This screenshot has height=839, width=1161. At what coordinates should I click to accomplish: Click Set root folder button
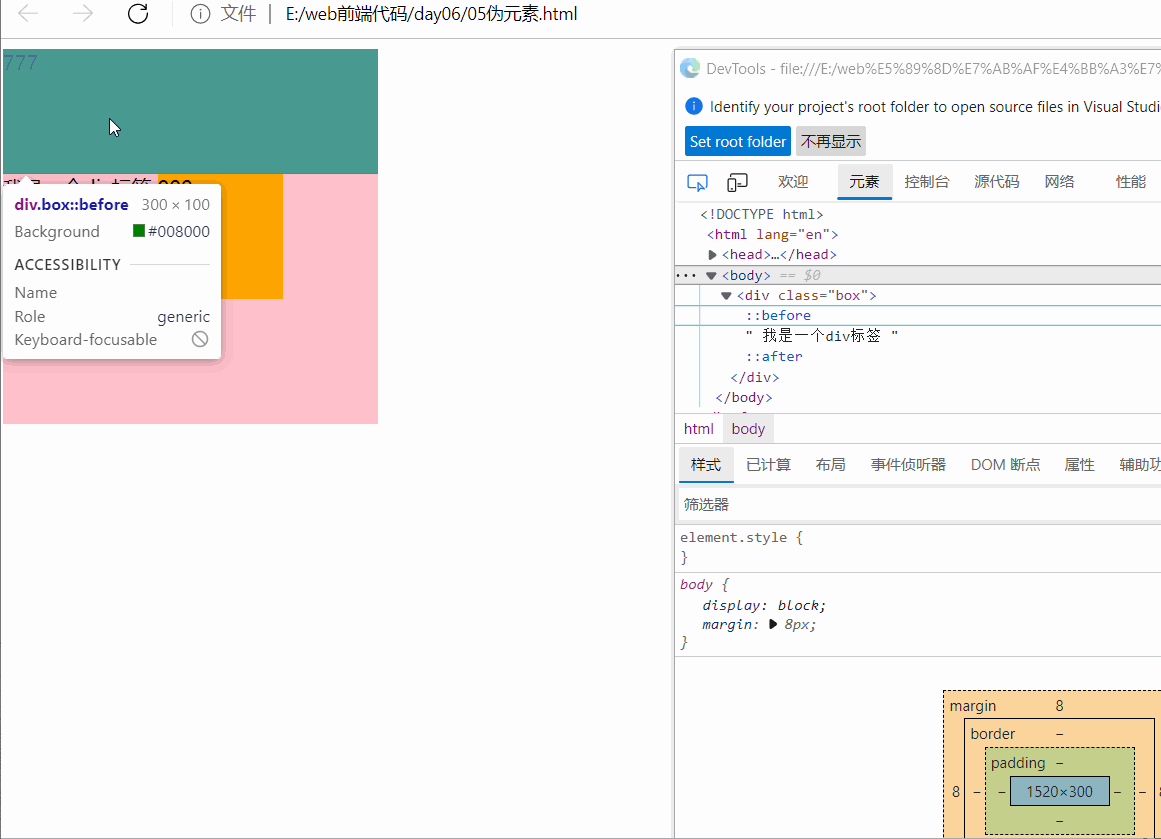[x=737, y=141]
